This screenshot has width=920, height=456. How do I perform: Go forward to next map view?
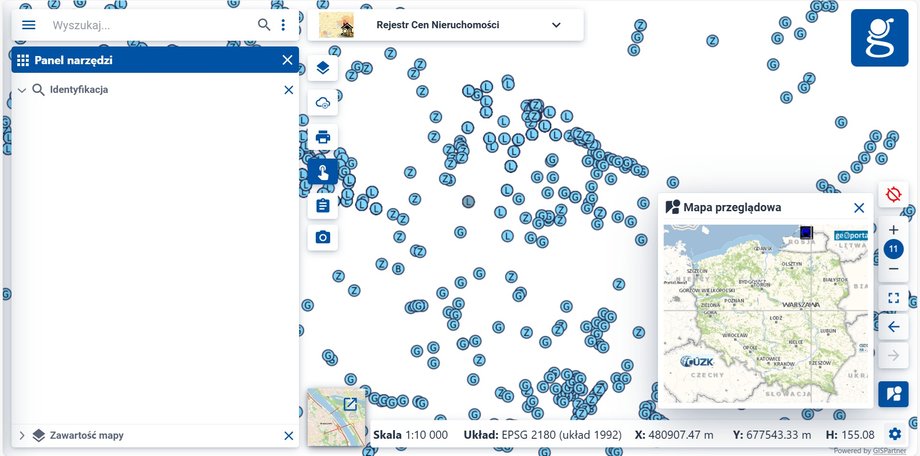point(893,356)
